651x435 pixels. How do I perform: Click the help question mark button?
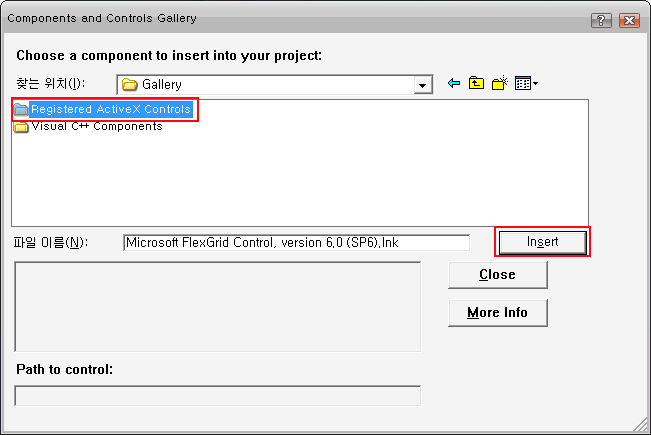(x=601, y=20)
